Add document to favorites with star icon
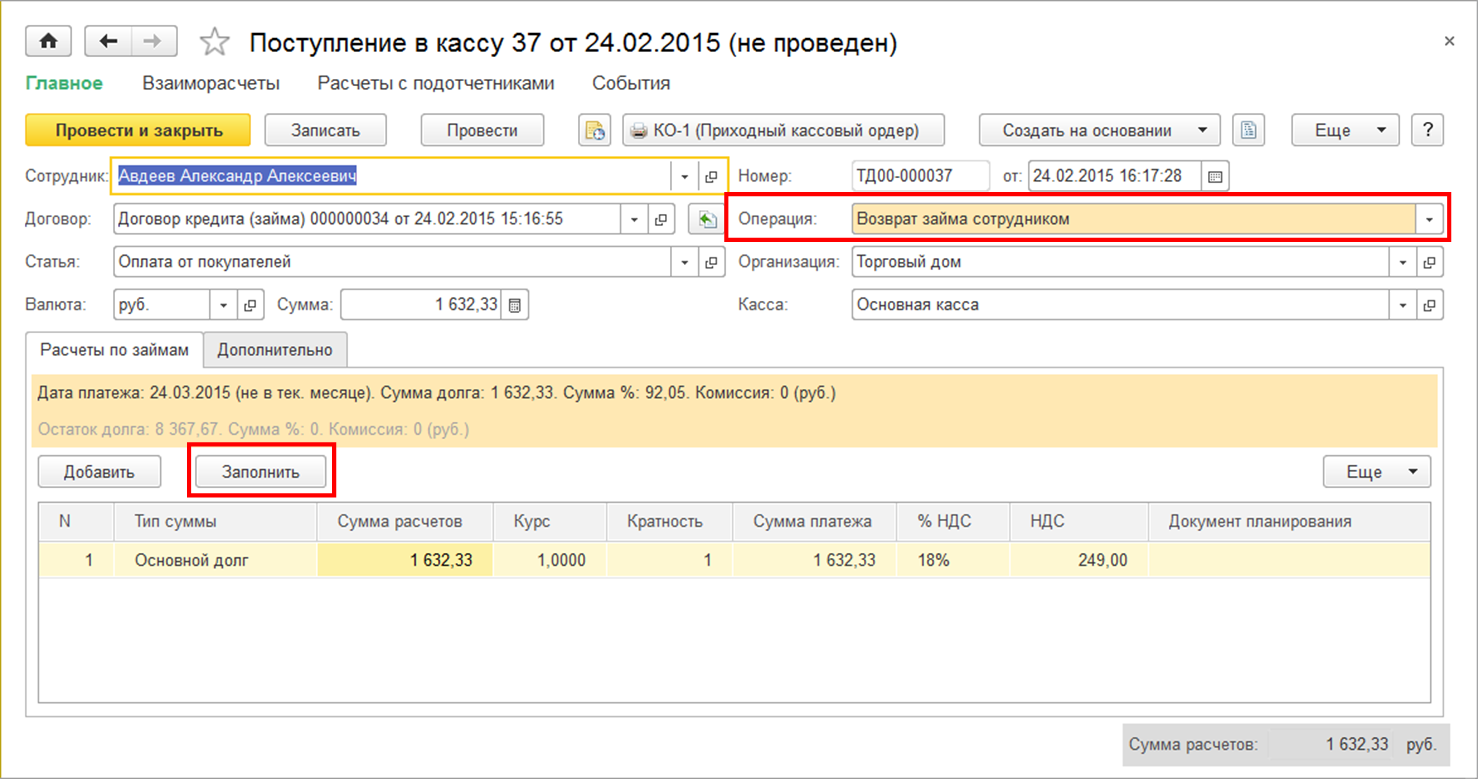This screenshot has width=1478, height=779. tap(214, 42)
